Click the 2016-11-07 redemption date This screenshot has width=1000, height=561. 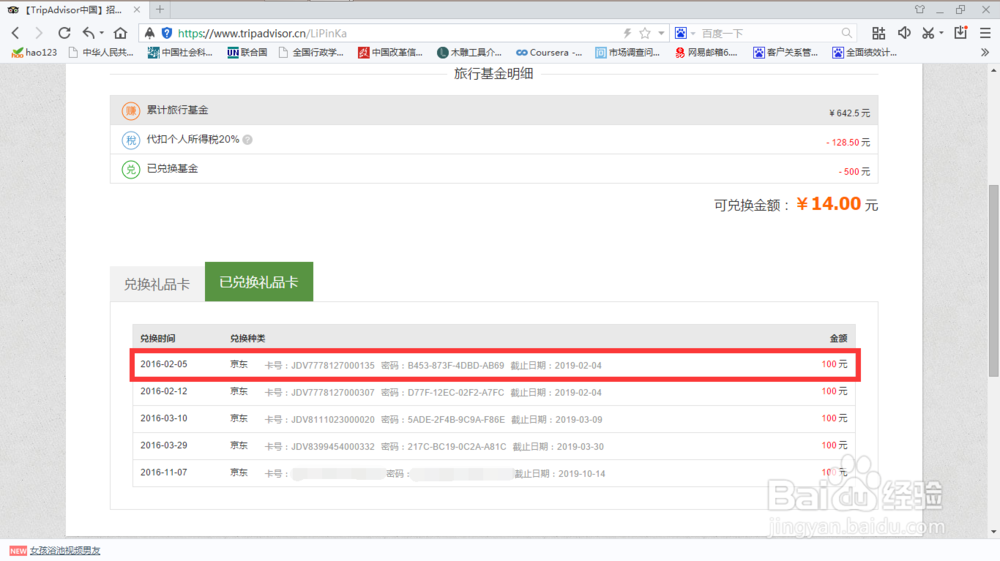(164, 472)
